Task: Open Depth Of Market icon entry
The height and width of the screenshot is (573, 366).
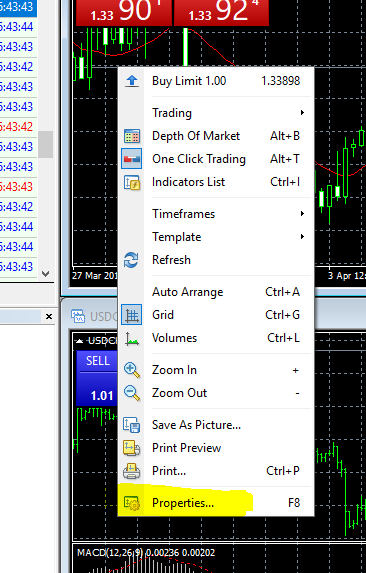Action: tap(131, 136)
